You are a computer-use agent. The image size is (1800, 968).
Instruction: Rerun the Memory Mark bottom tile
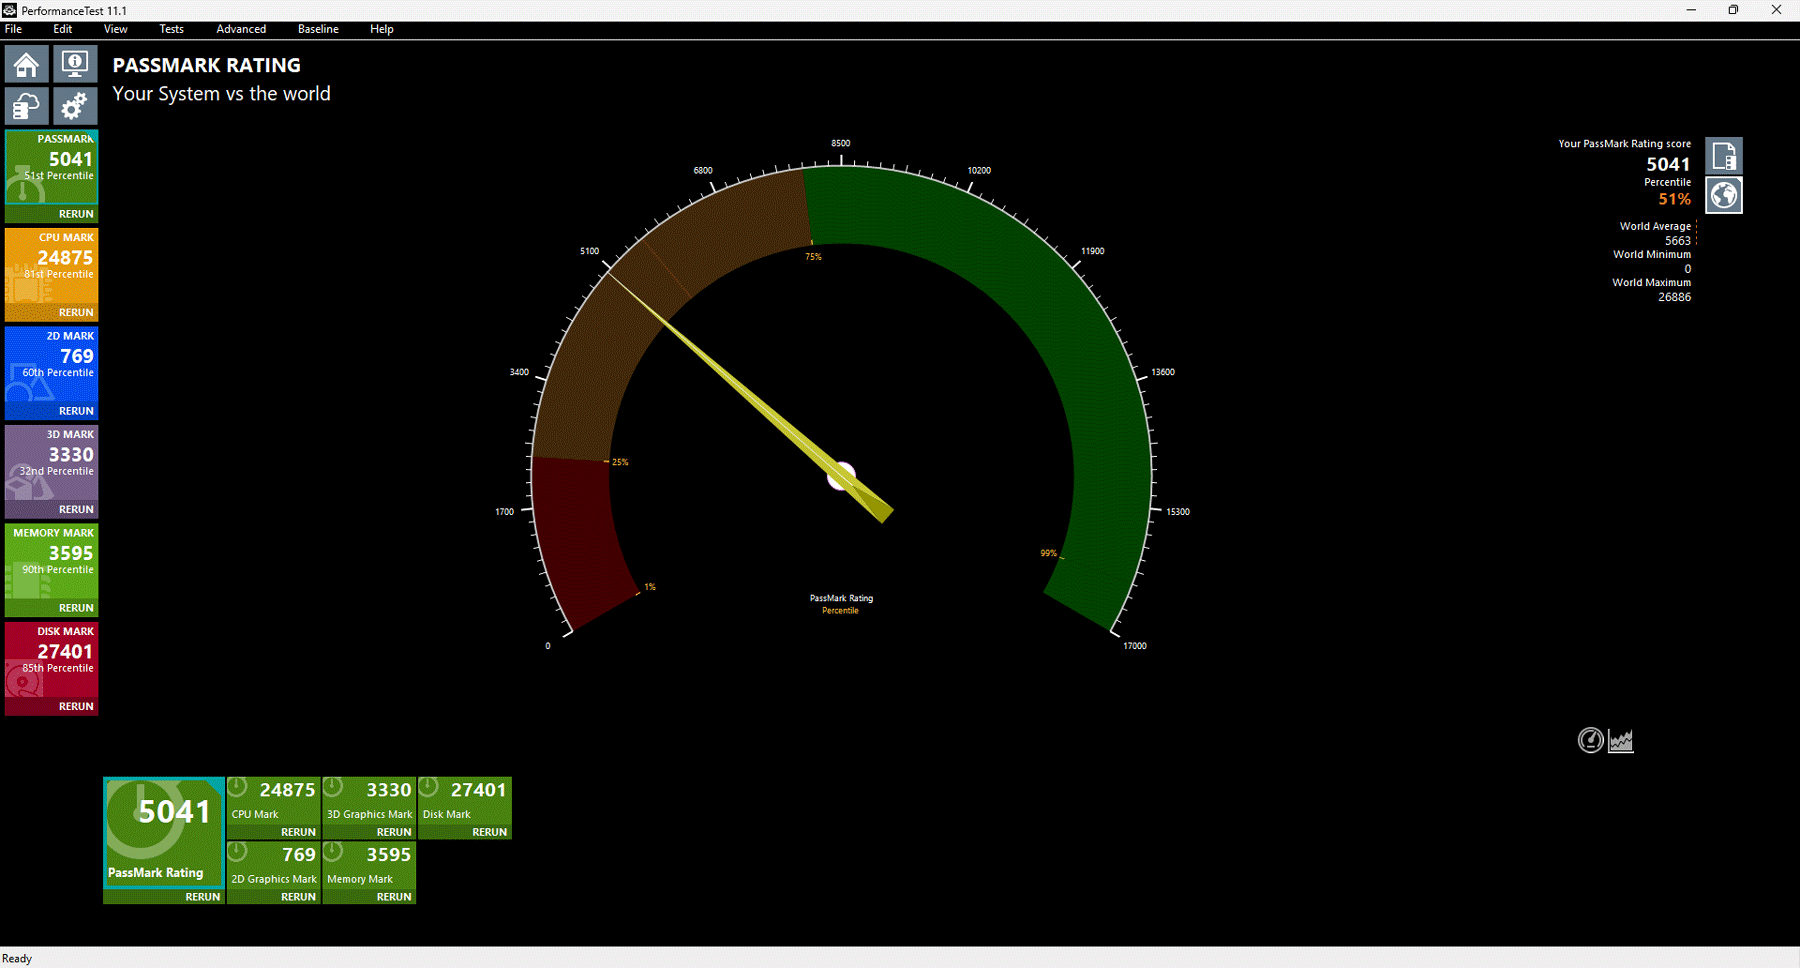pyautogui.click(x=394, y=897)
